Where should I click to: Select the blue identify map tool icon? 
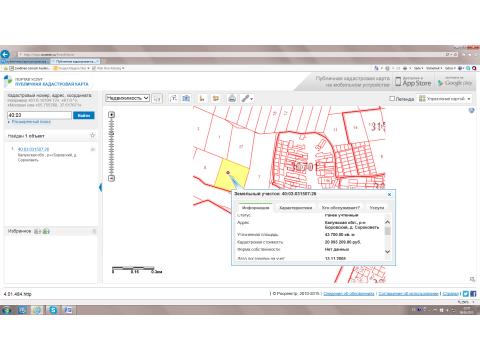[x=186, y=98]
